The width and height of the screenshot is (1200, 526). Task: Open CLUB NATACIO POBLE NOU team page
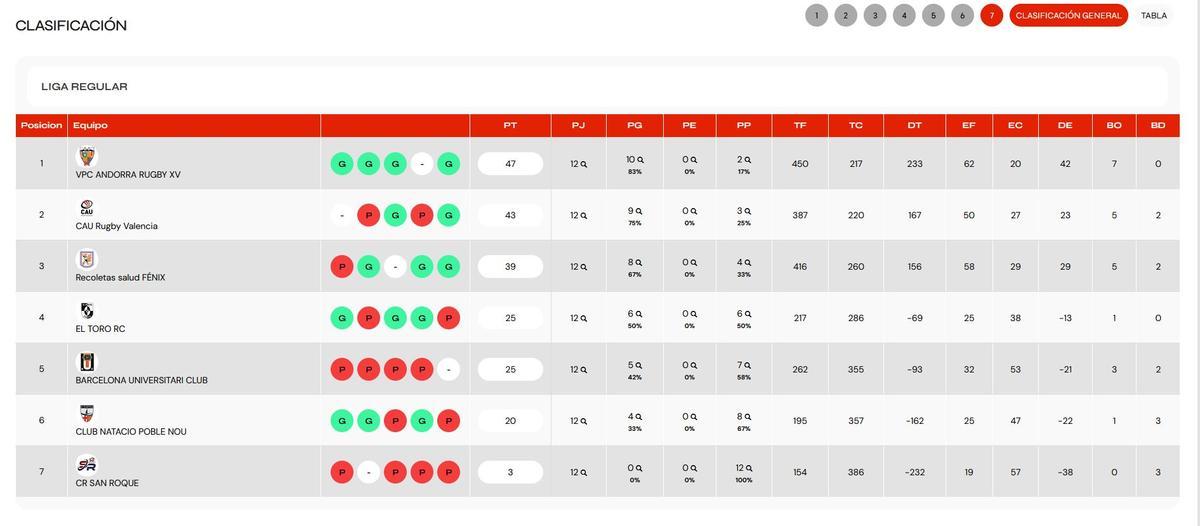pos(131,432)
